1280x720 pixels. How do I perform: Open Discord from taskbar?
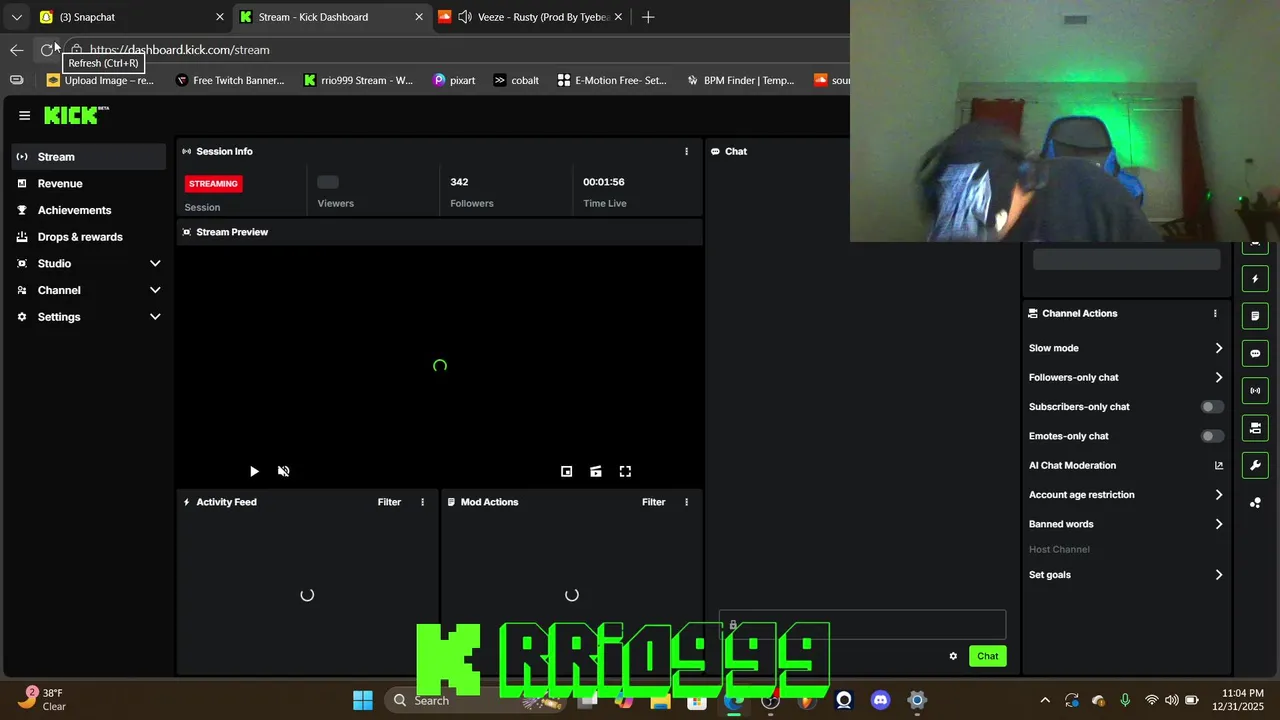click(x=880, y=700)
